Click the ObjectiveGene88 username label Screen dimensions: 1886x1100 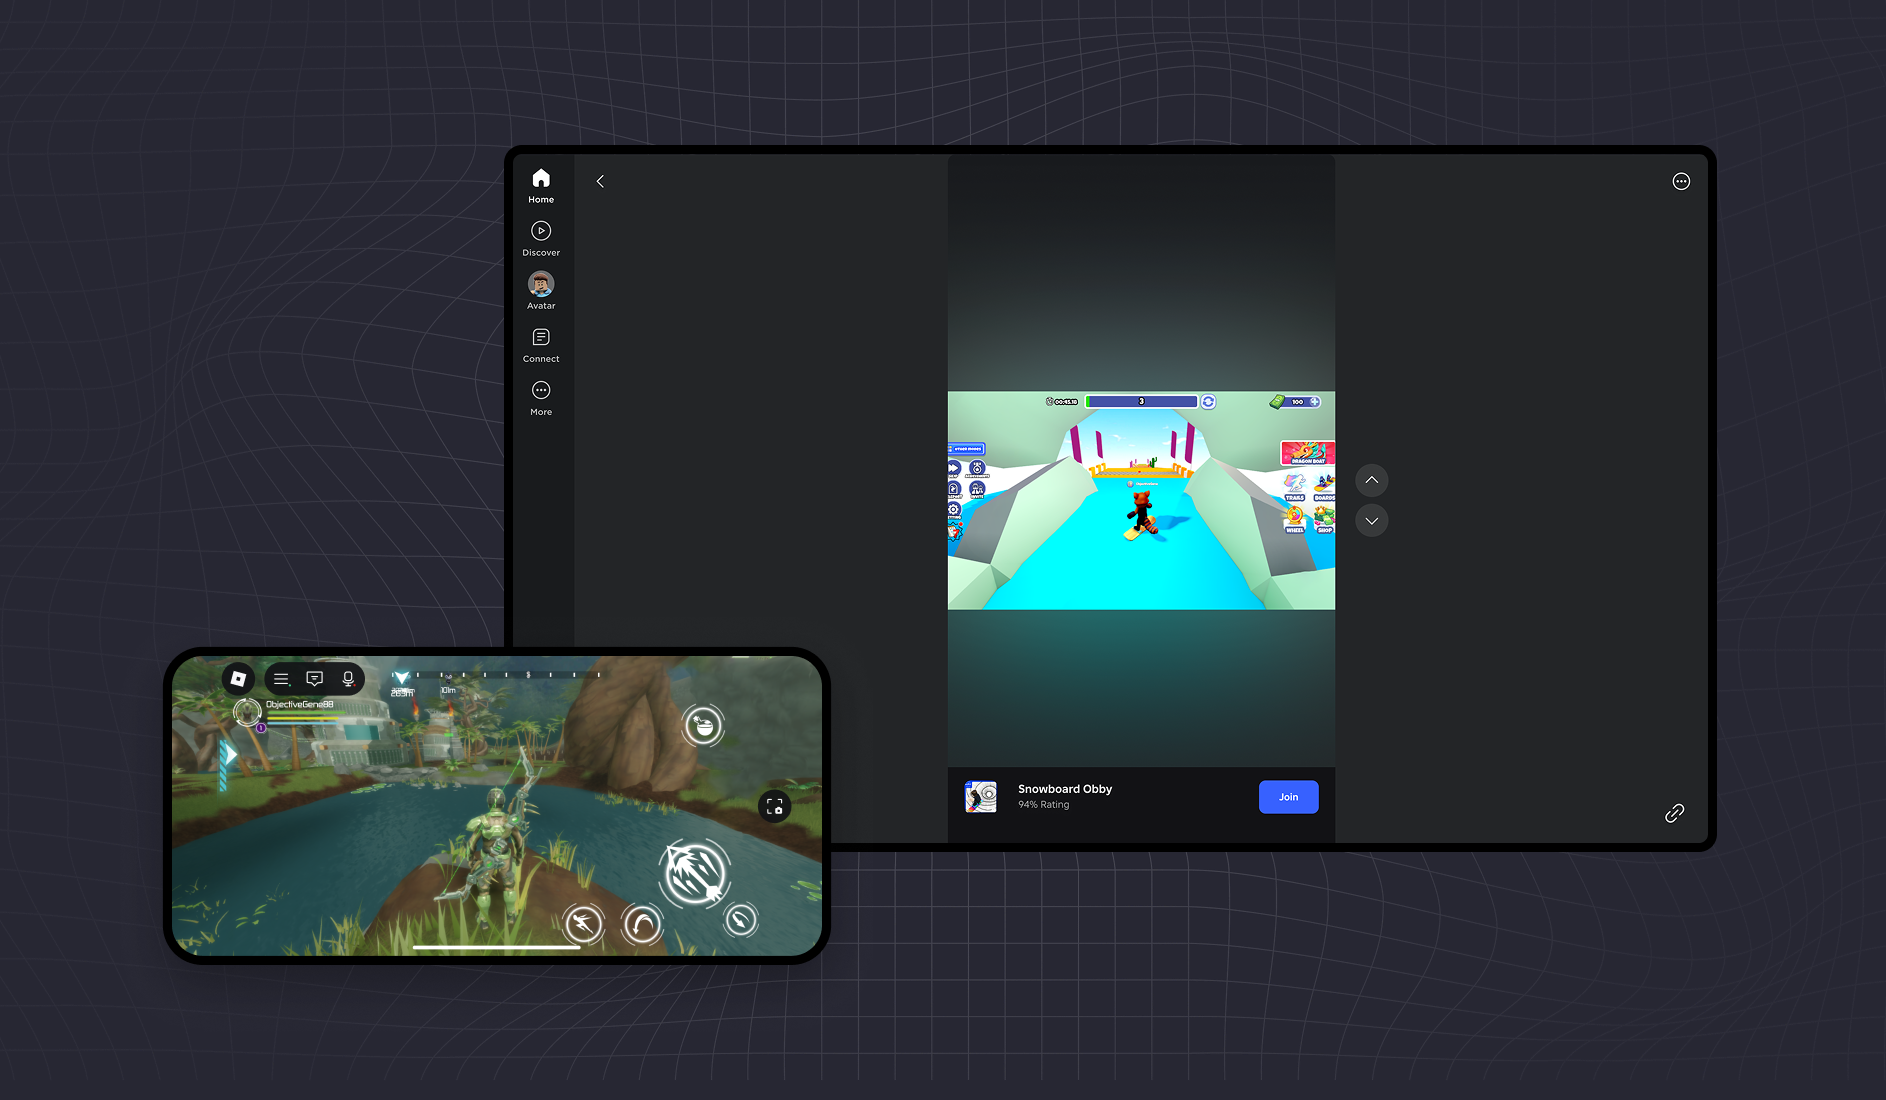coord(299,704)
